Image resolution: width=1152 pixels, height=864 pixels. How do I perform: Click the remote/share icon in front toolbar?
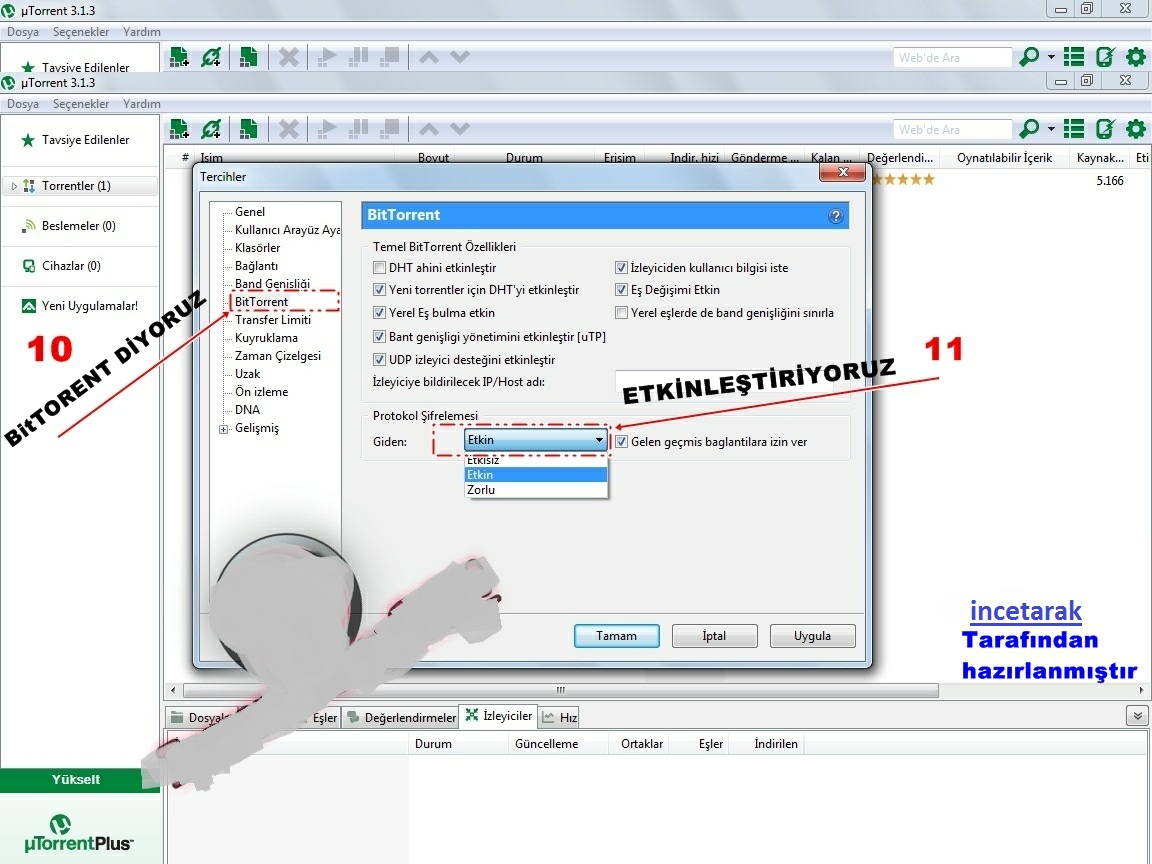point(1105,129)
